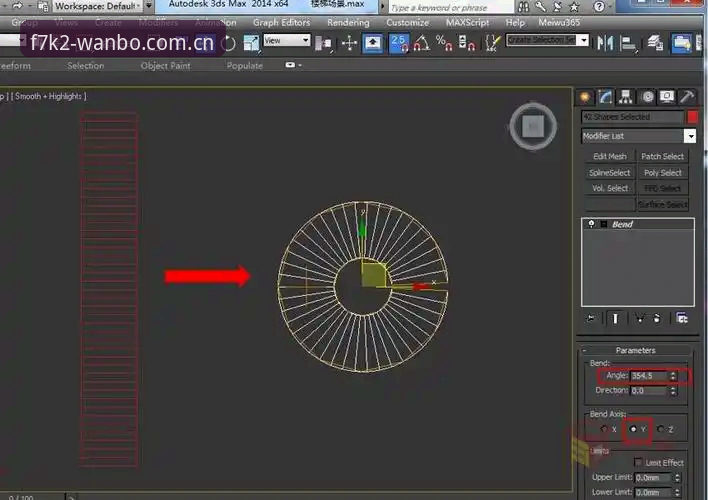Open the Create command panel tab

click(x=585, y=97)
